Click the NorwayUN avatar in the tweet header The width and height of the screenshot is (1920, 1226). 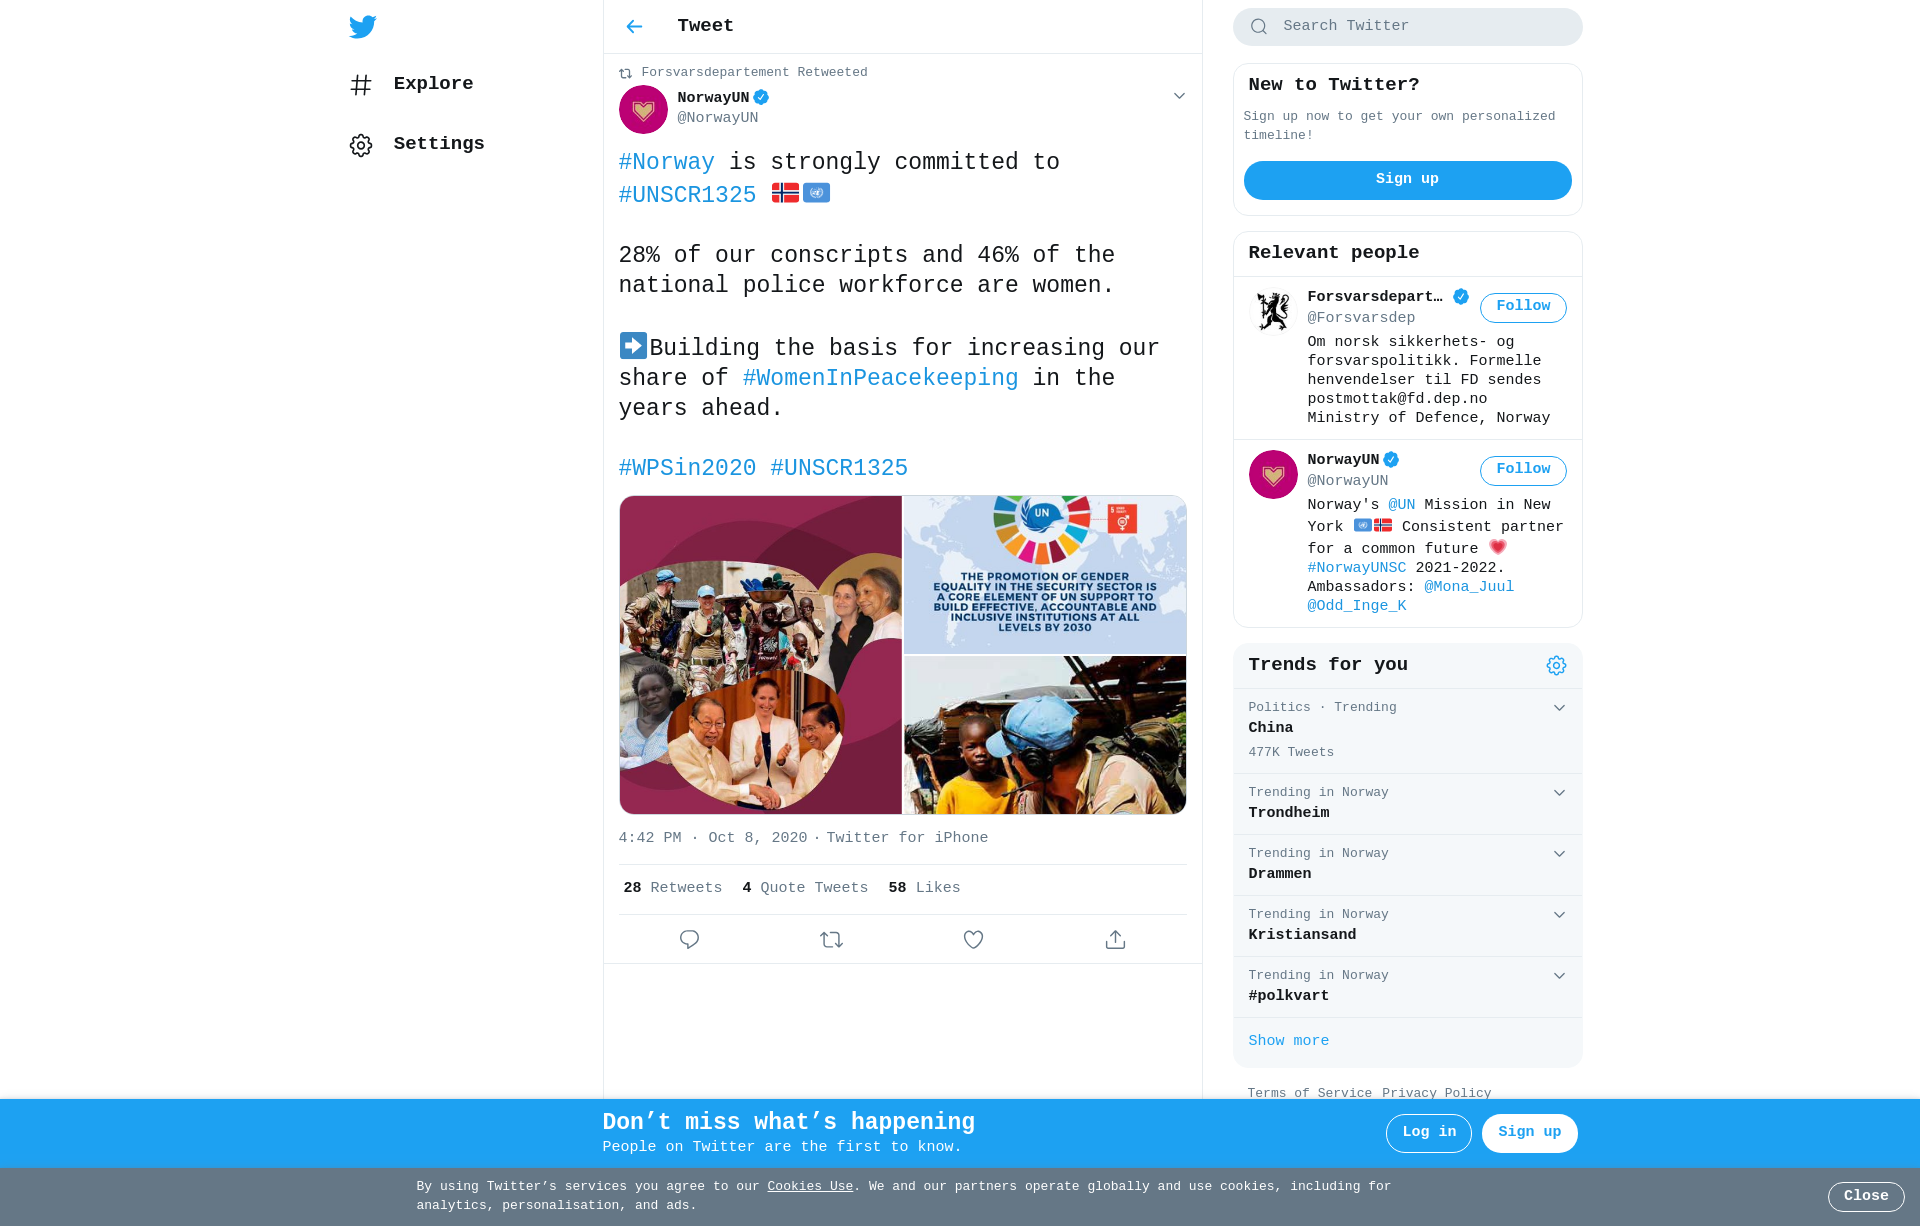(643, 109)
